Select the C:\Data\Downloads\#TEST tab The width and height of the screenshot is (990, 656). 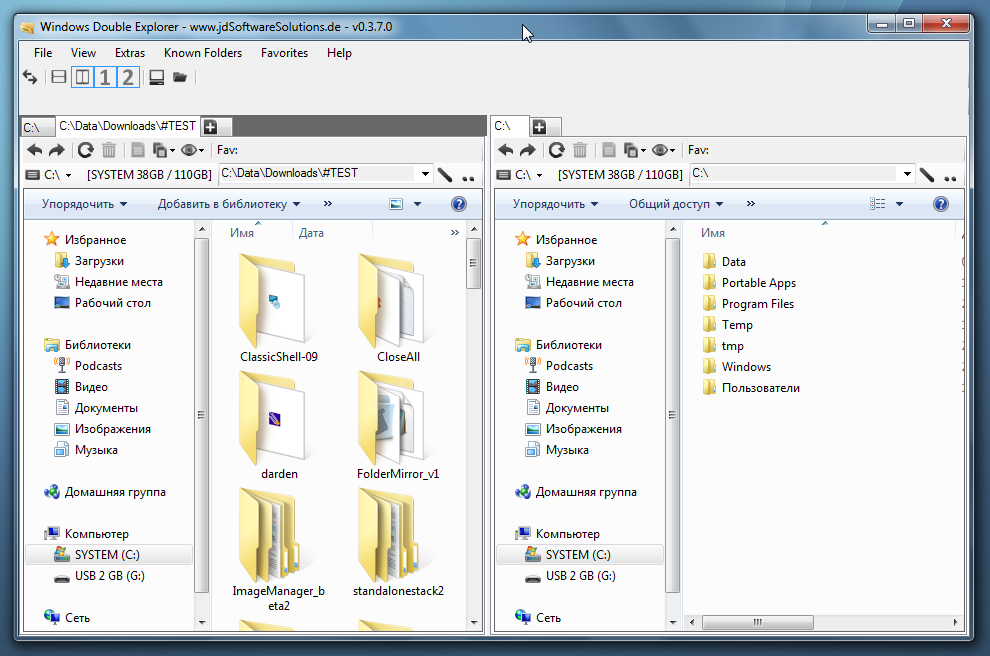[128, 126]
